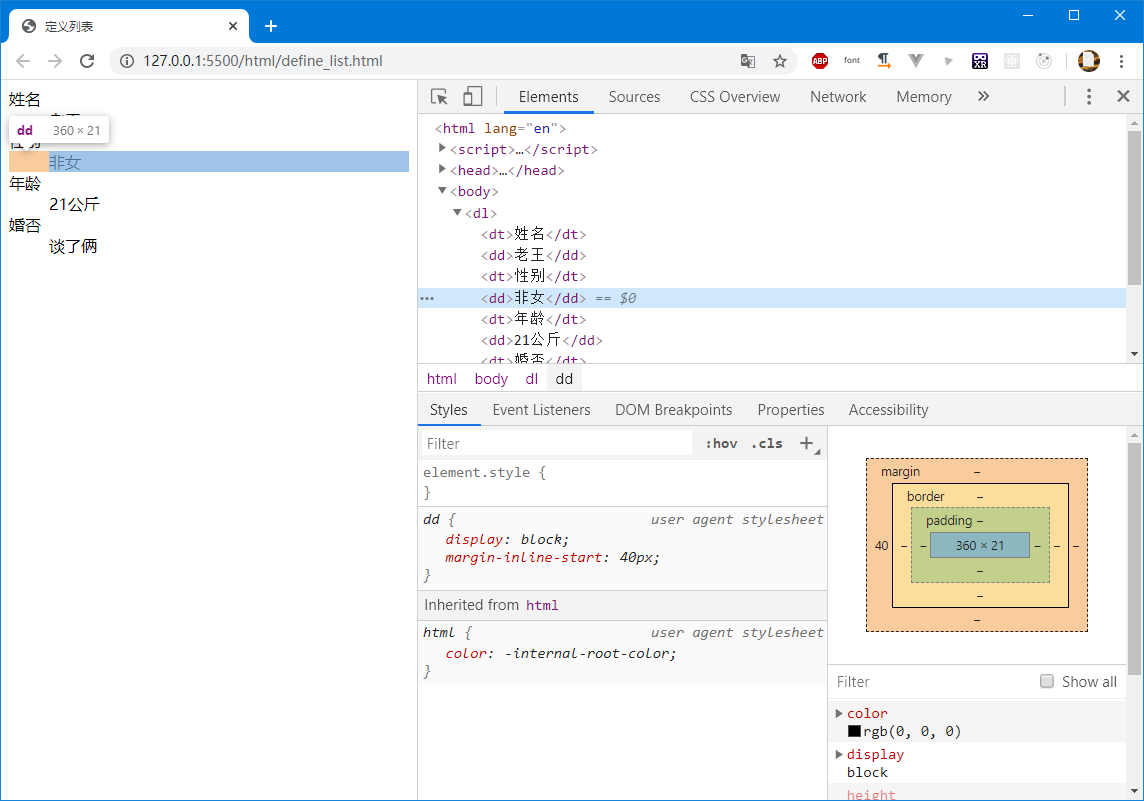The height and width of the screenshot is (801, 1144).
Task: Collapse the dl node
Action: (x=457, y=212)
